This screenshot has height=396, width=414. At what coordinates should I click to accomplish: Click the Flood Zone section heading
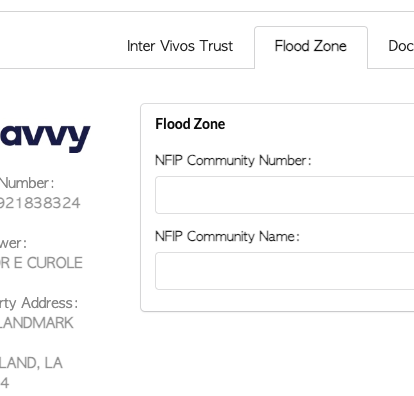190,124
